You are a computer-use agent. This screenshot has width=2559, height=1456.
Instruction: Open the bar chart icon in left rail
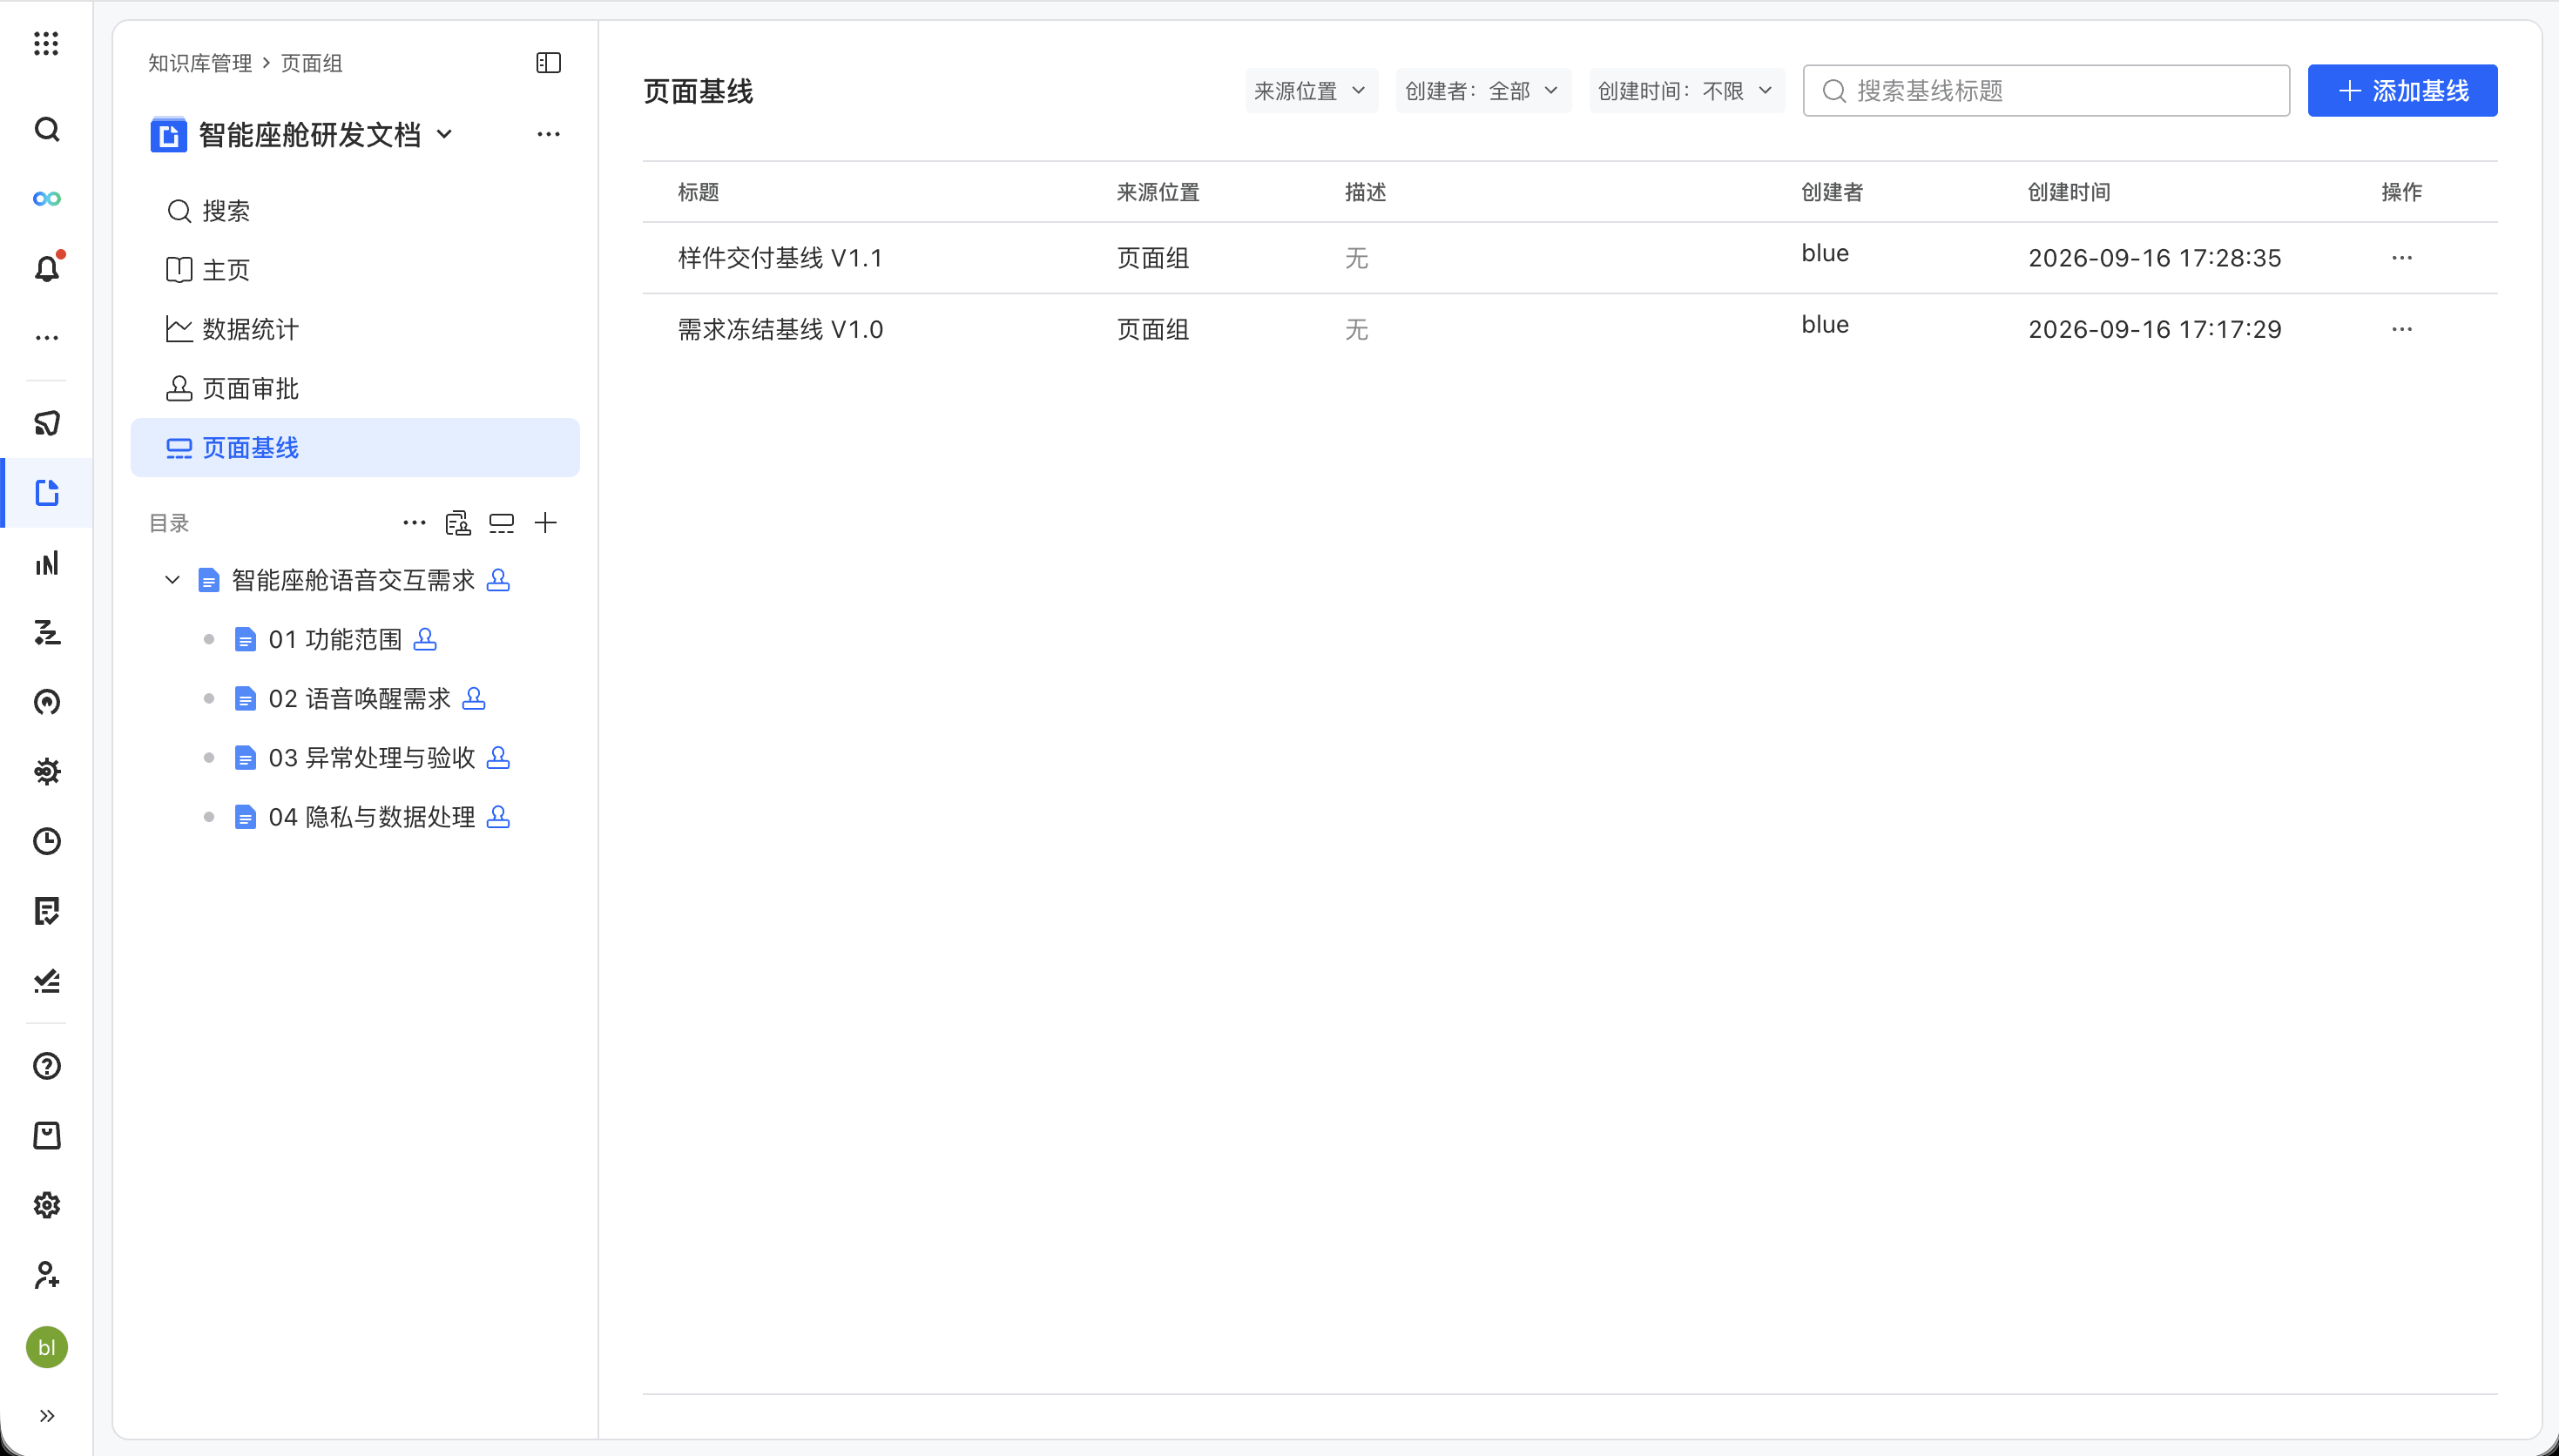(47, 563)
